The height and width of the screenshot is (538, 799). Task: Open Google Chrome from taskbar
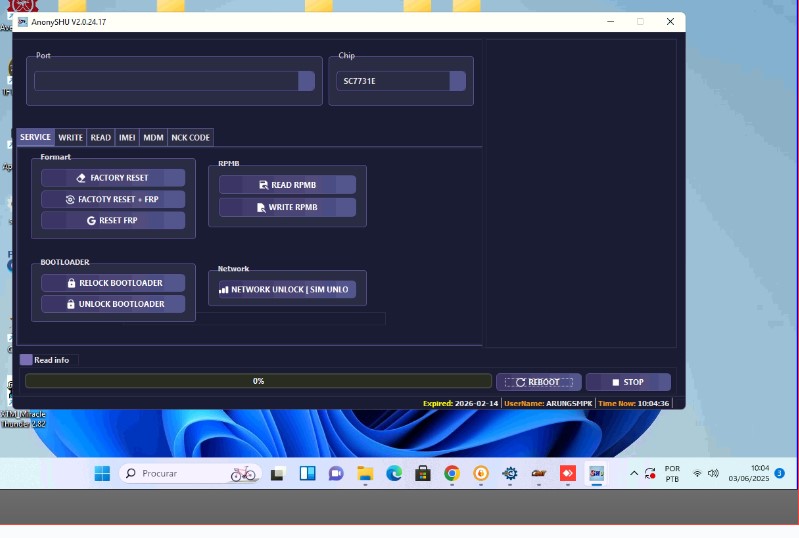click(x=451, y=474)
